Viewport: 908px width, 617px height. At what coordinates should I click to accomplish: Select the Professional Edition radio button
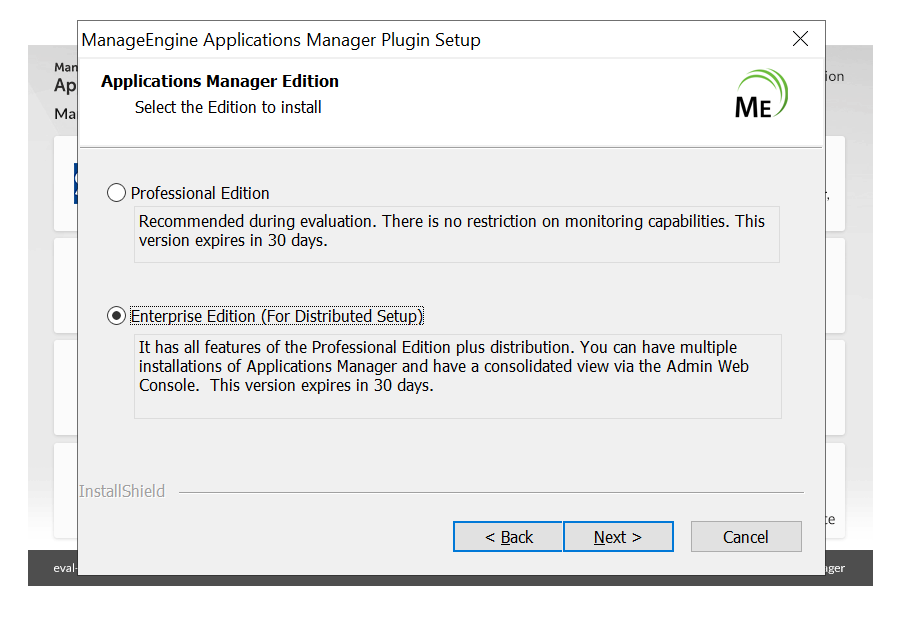116,193
